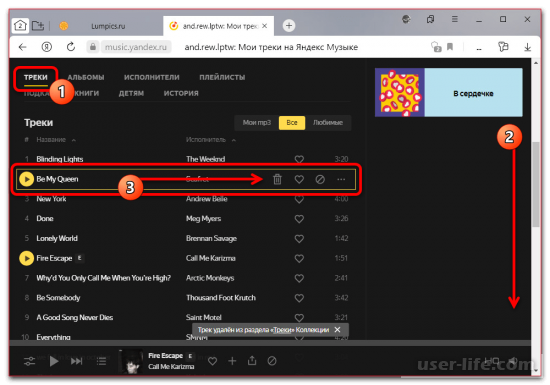Viewport: 550px width, 385px height.
Task: Share the current track from player
Action: coord(252,360)
